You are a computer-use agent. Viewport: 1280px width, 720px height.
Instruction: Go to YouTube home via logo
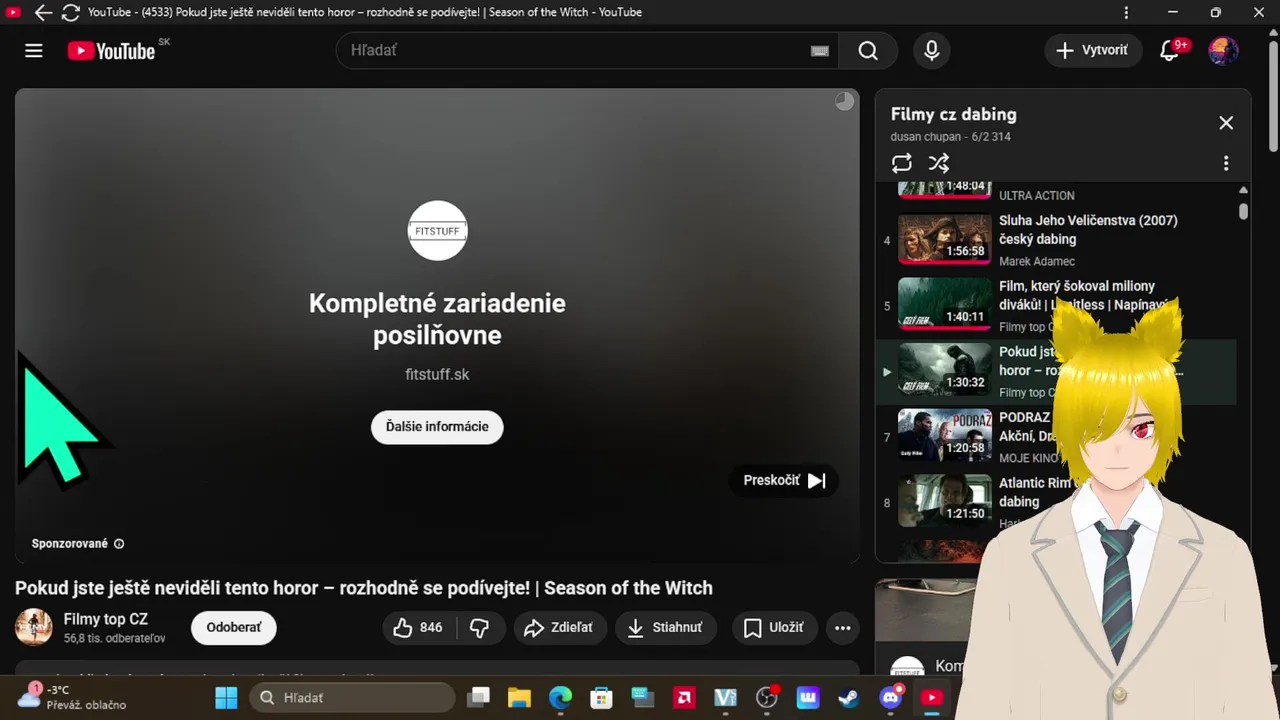(111, 51)
